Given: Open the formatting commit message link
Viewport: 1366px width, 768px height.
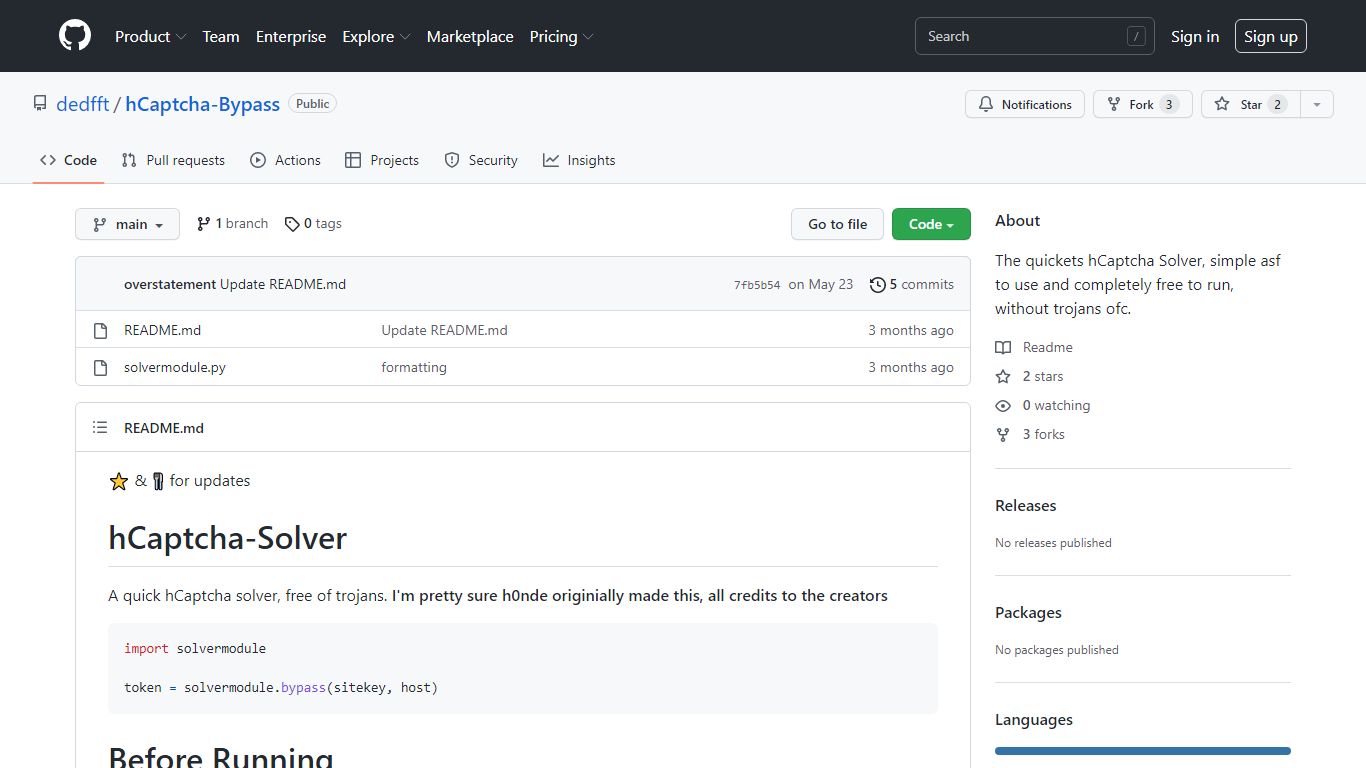Looking at the screenshot, I should coord(414,367).
